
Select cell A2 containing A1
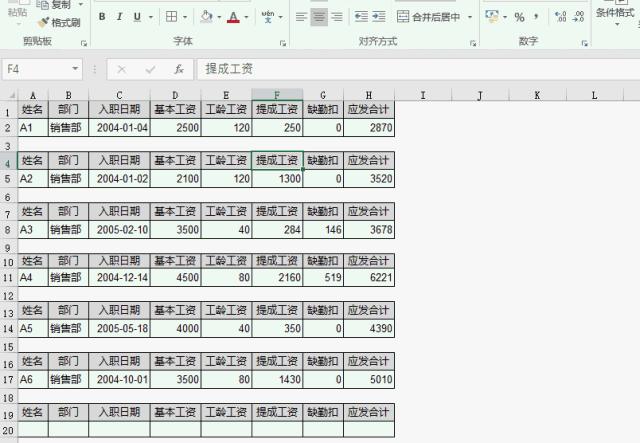coord(33,128)
